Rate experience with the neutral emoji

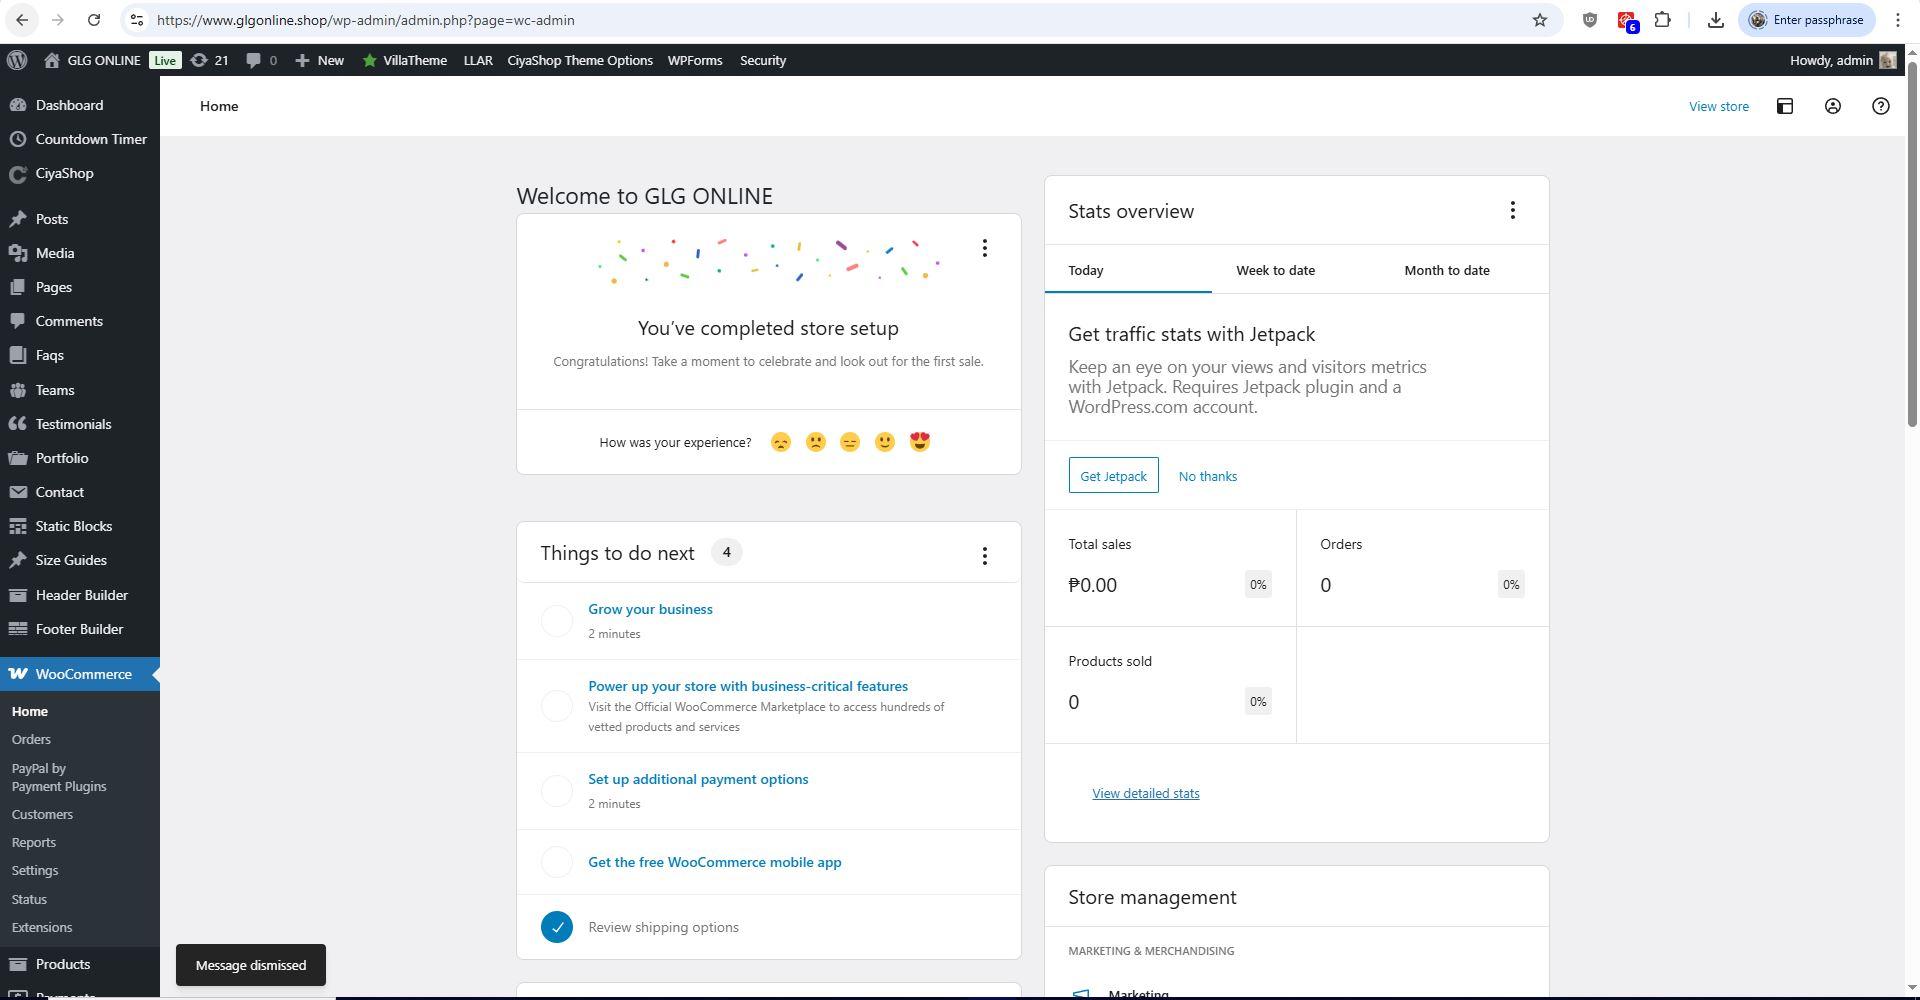850,442
